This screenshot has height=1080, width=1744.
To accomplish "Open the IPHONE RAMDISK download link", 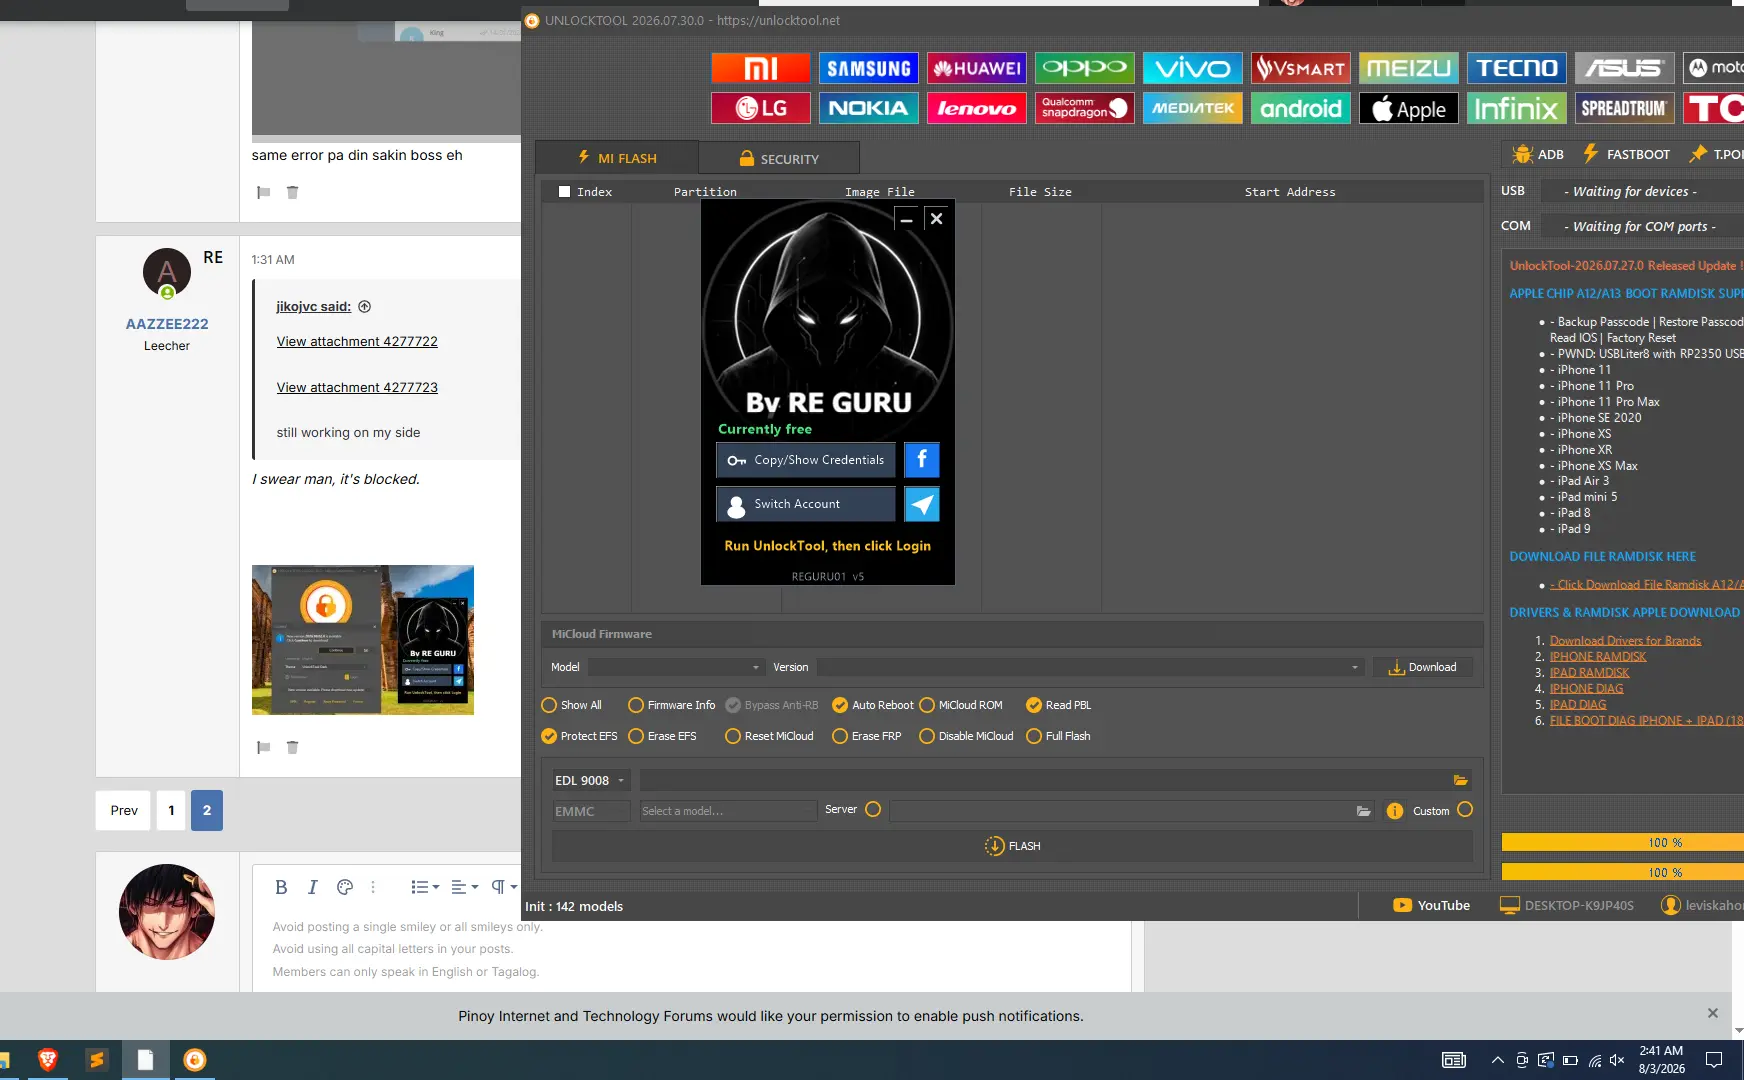I will click(x=1598, y=657).
